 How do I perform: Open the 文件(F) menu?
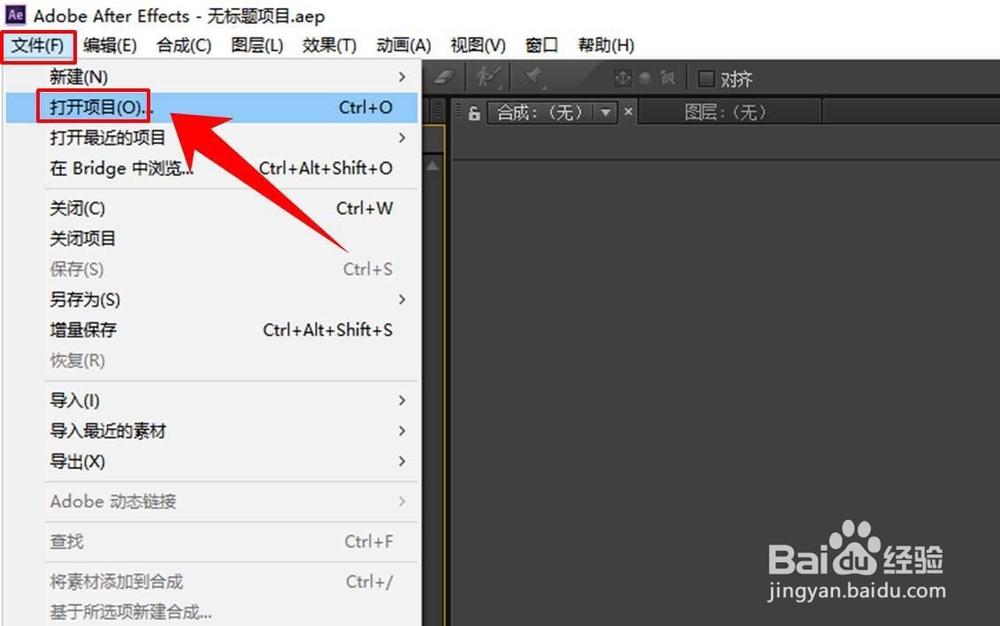(x=38, y=45)
